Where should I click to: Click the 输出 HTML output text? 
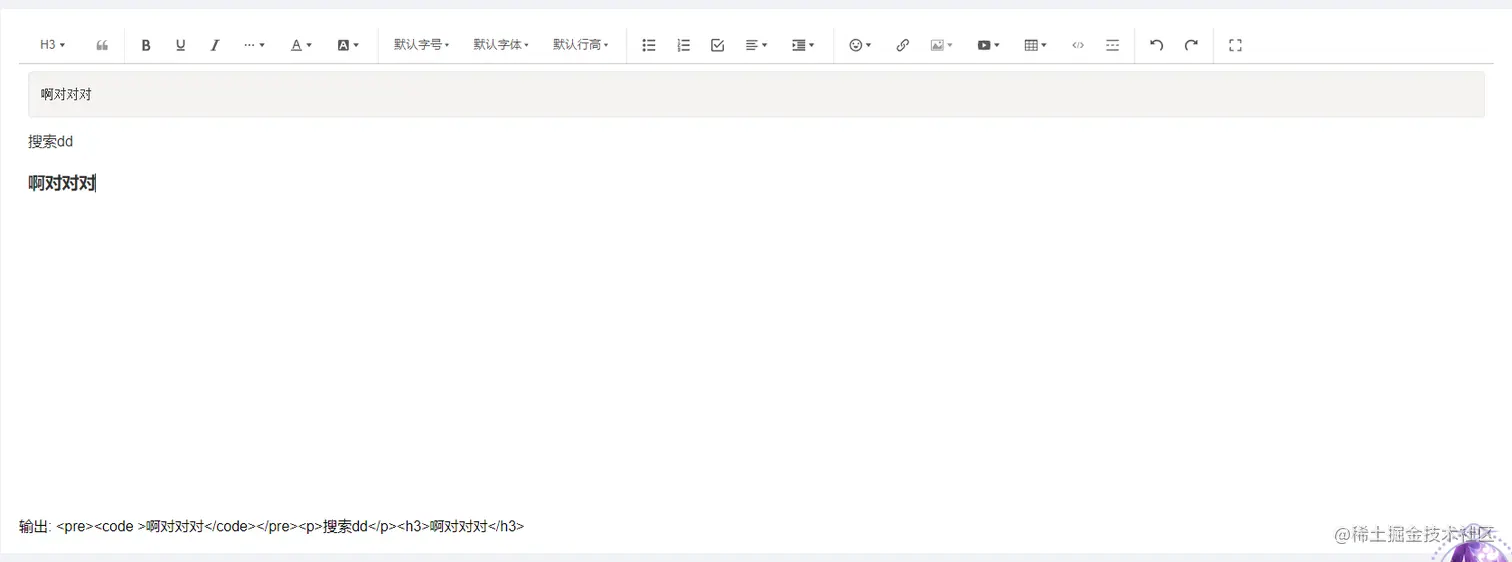pyautogui.click(x=272, y=526)
